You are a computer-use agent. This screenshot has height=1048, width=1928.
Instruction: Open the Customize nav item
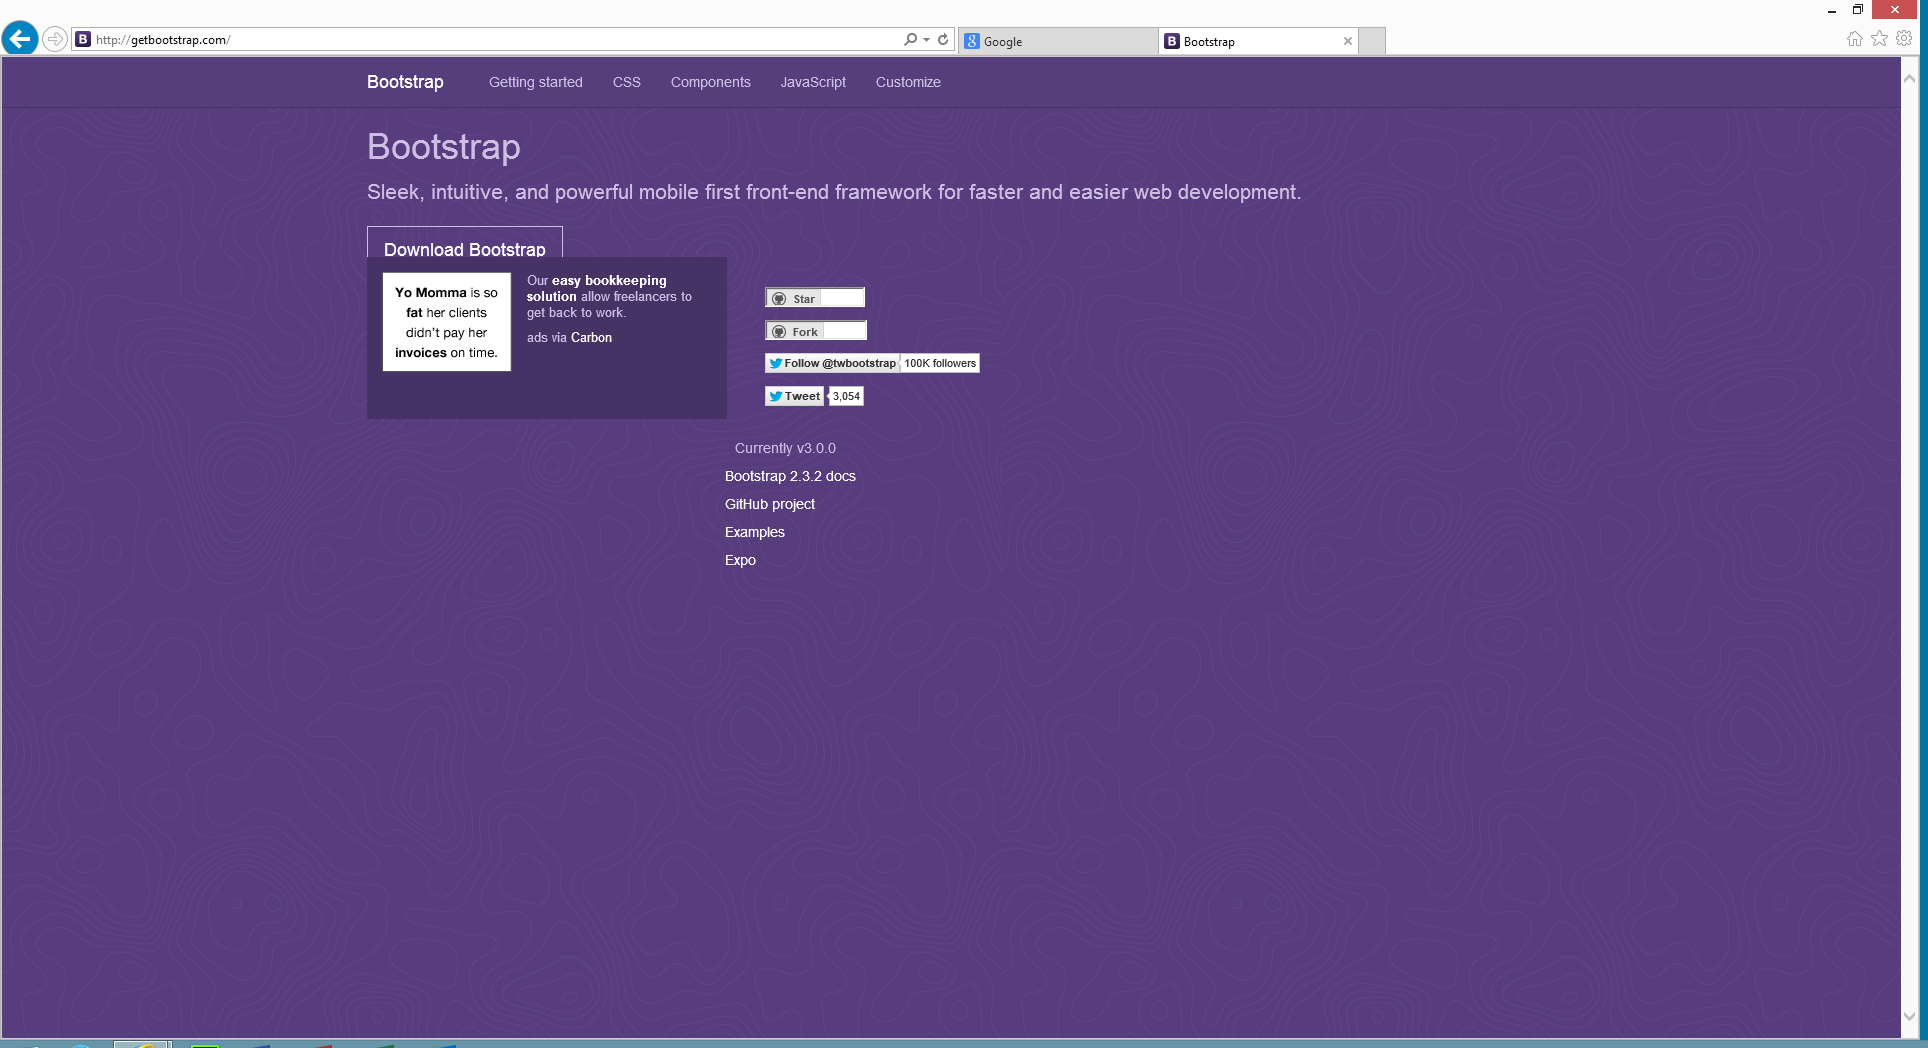(908, 82)
